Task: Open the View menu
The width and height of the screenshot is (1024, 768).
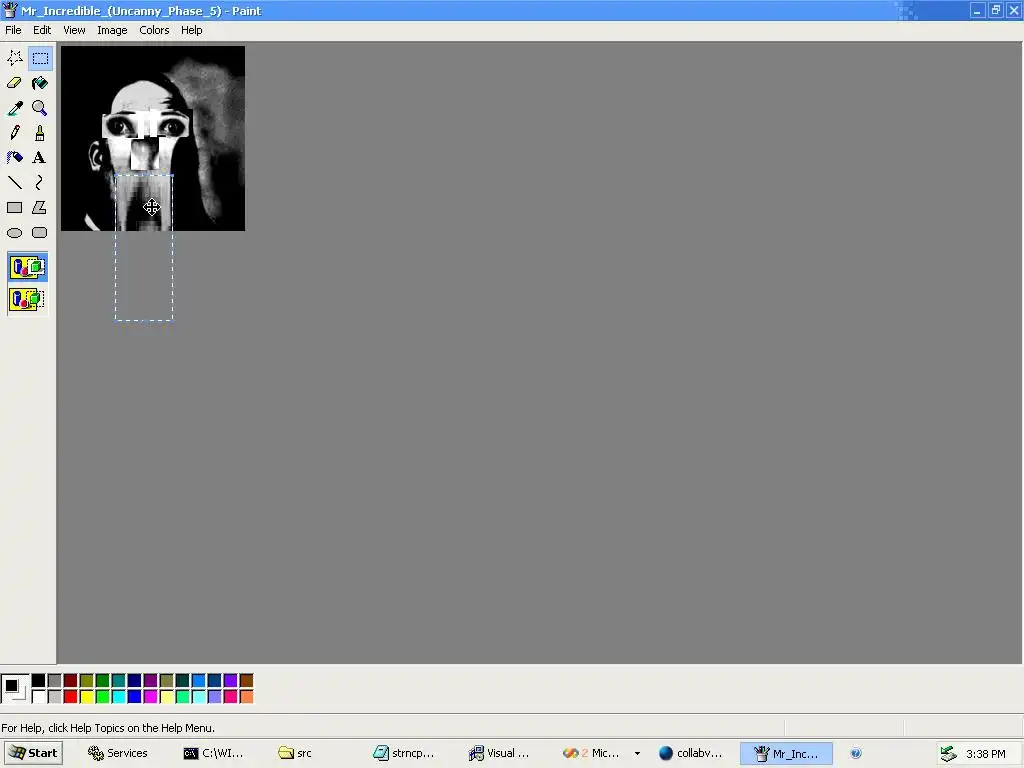Action: [x=74, y=30]
